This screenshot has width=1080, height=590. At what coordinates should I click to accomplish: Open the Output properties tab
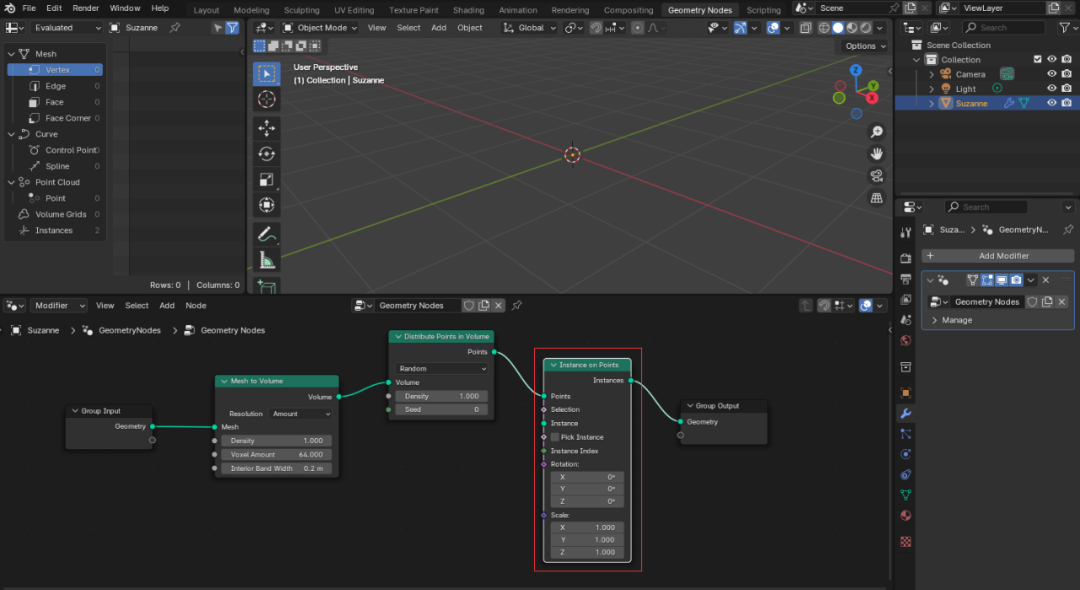click(906, 279)
